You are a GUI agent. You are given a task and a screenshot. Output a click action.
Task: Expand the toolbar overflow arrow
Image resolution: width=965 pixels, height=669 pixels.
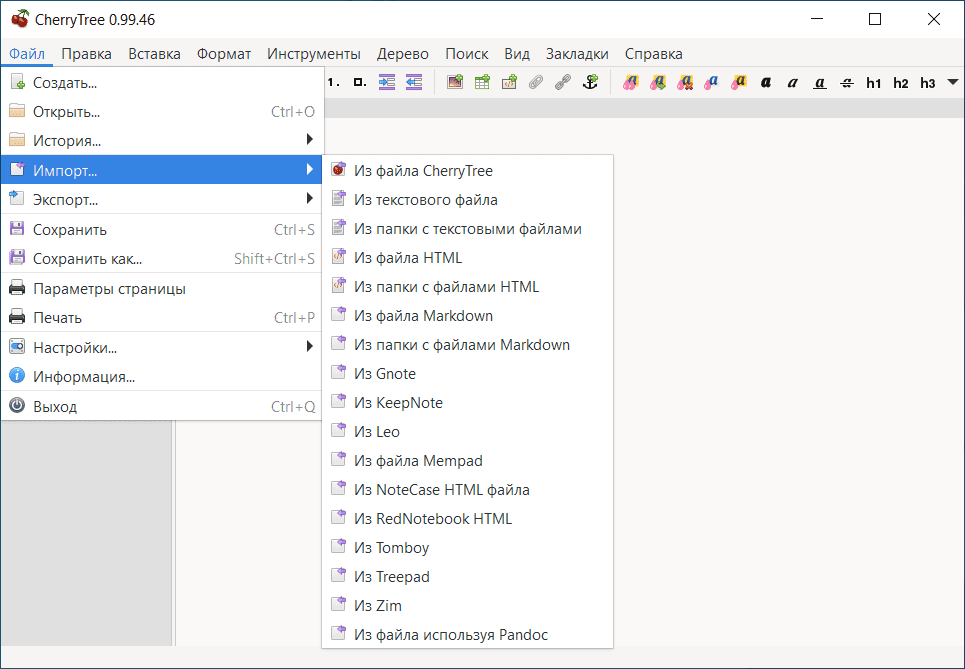[953, 82]
